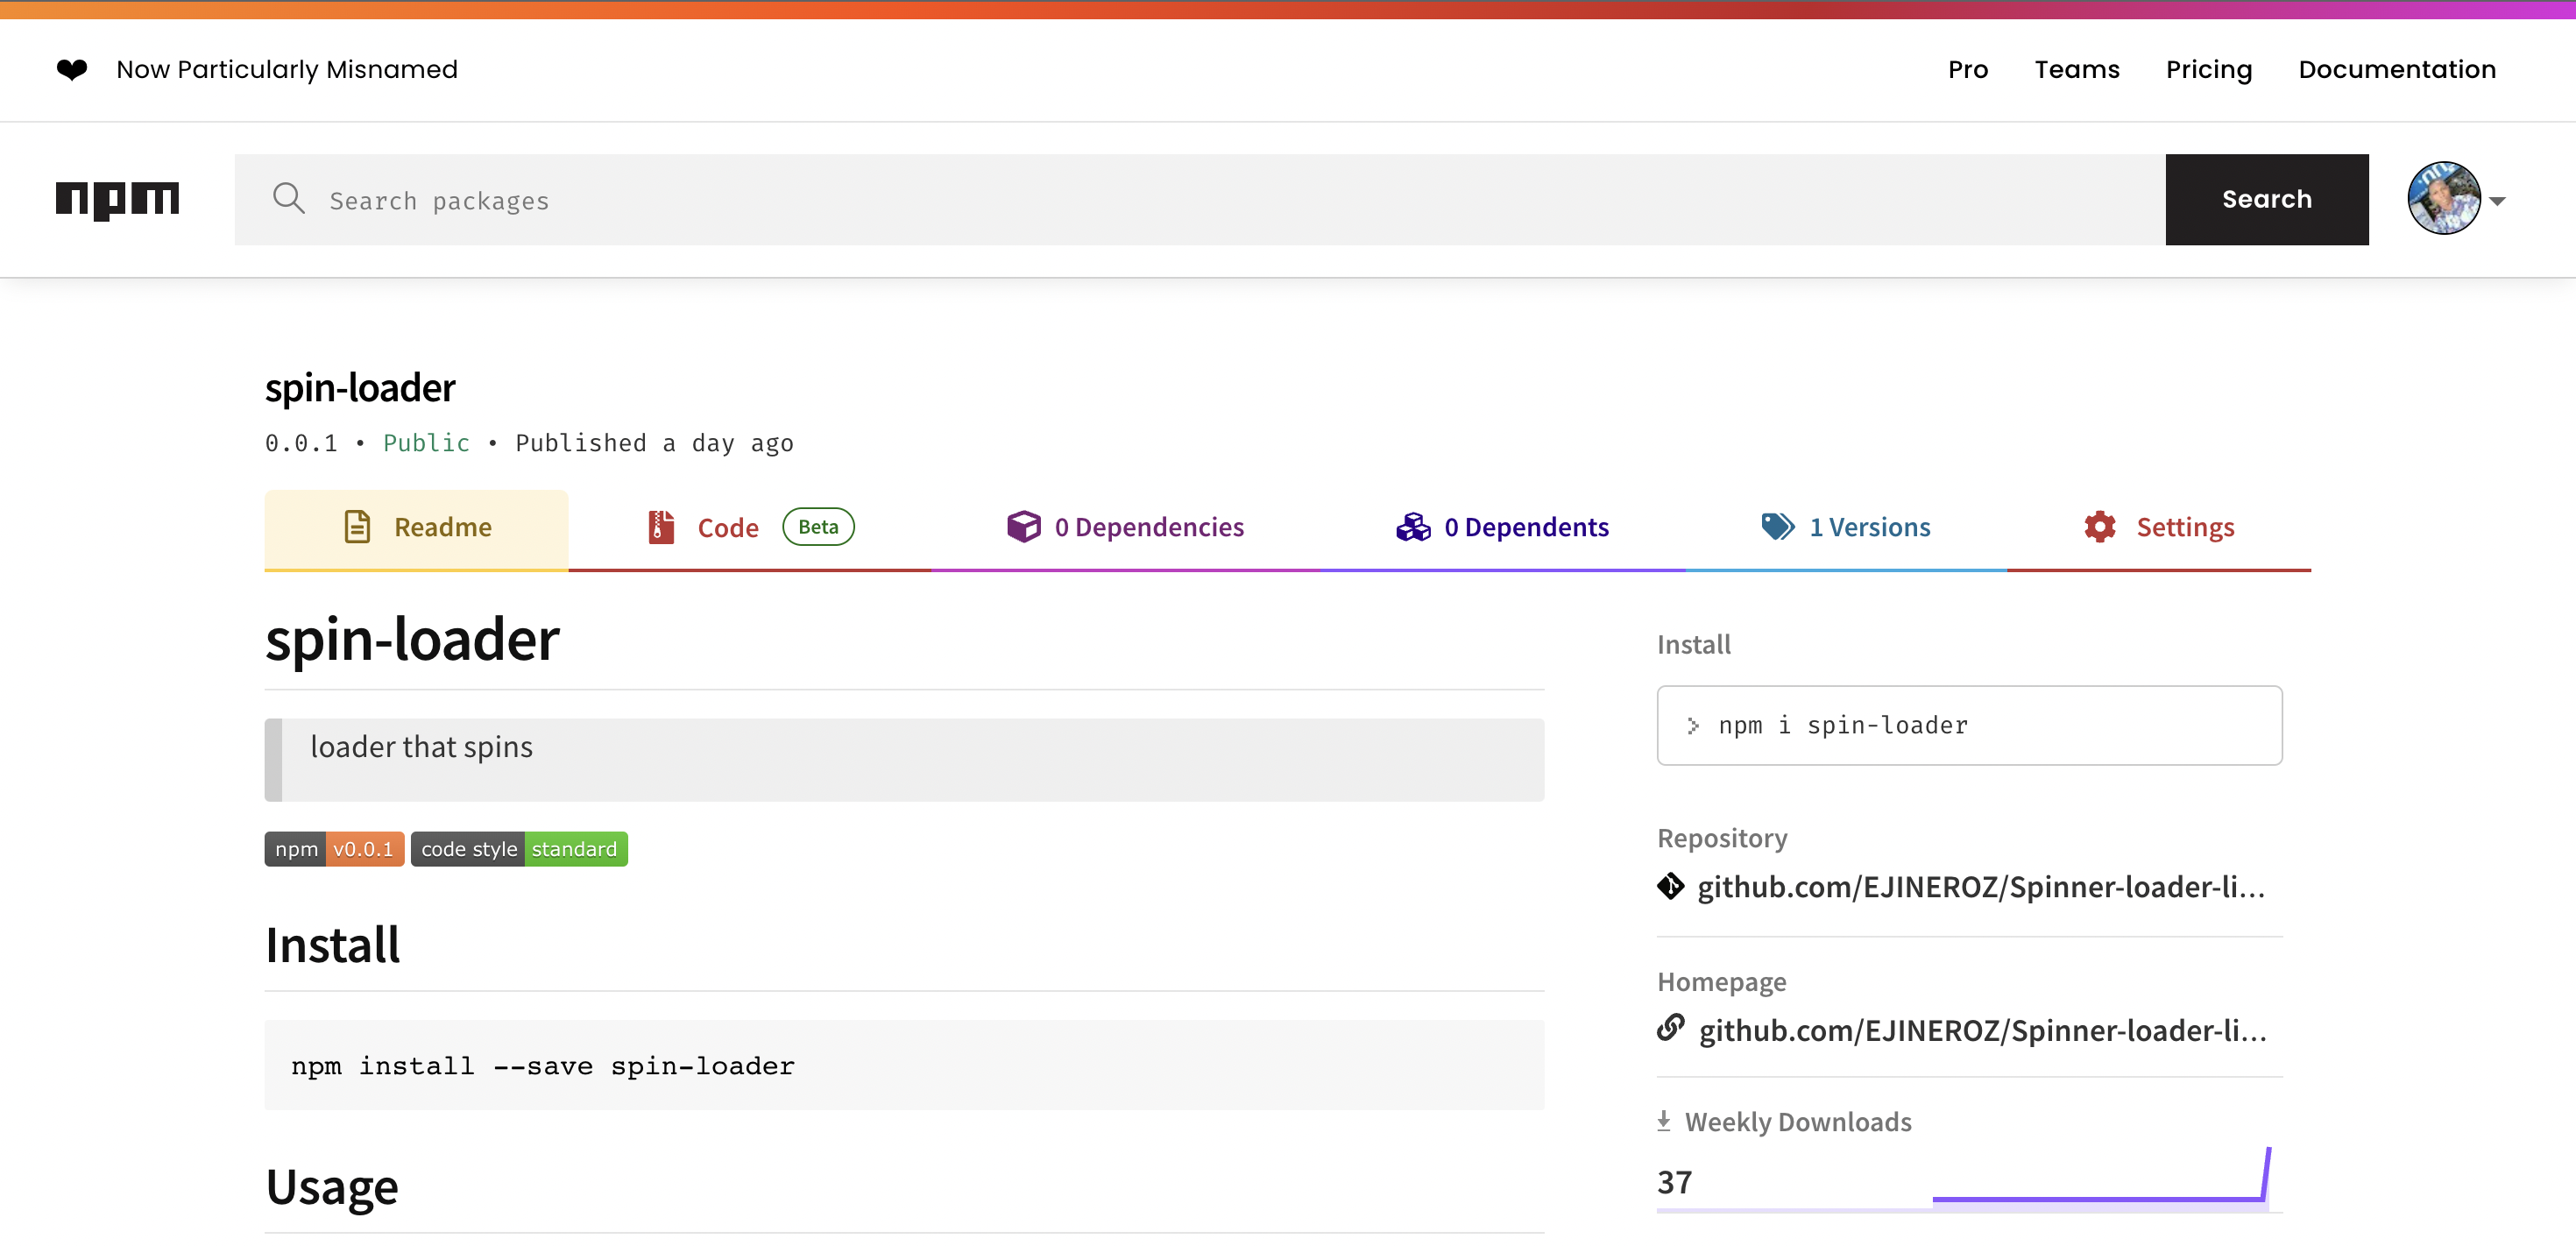
Task: Open the Pricing link
Action: tap(2208, 70)
